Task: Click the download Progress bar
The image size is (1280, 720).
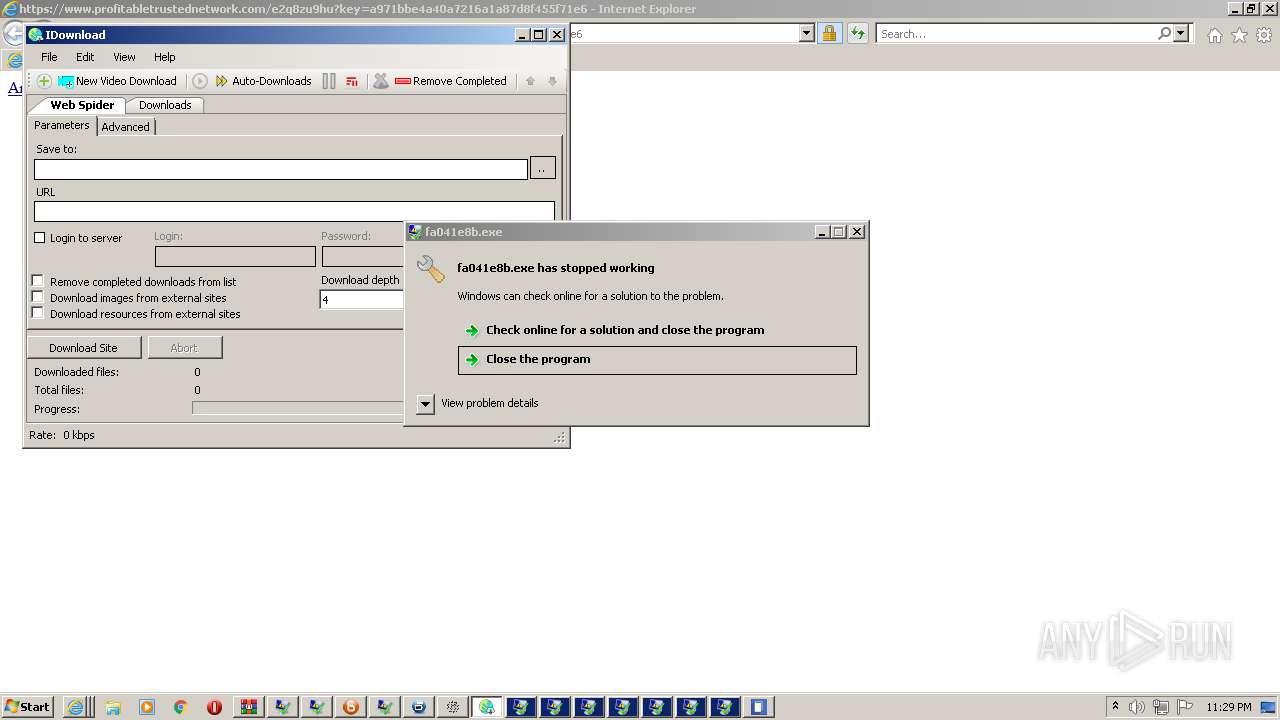Action: click(298, 408)
